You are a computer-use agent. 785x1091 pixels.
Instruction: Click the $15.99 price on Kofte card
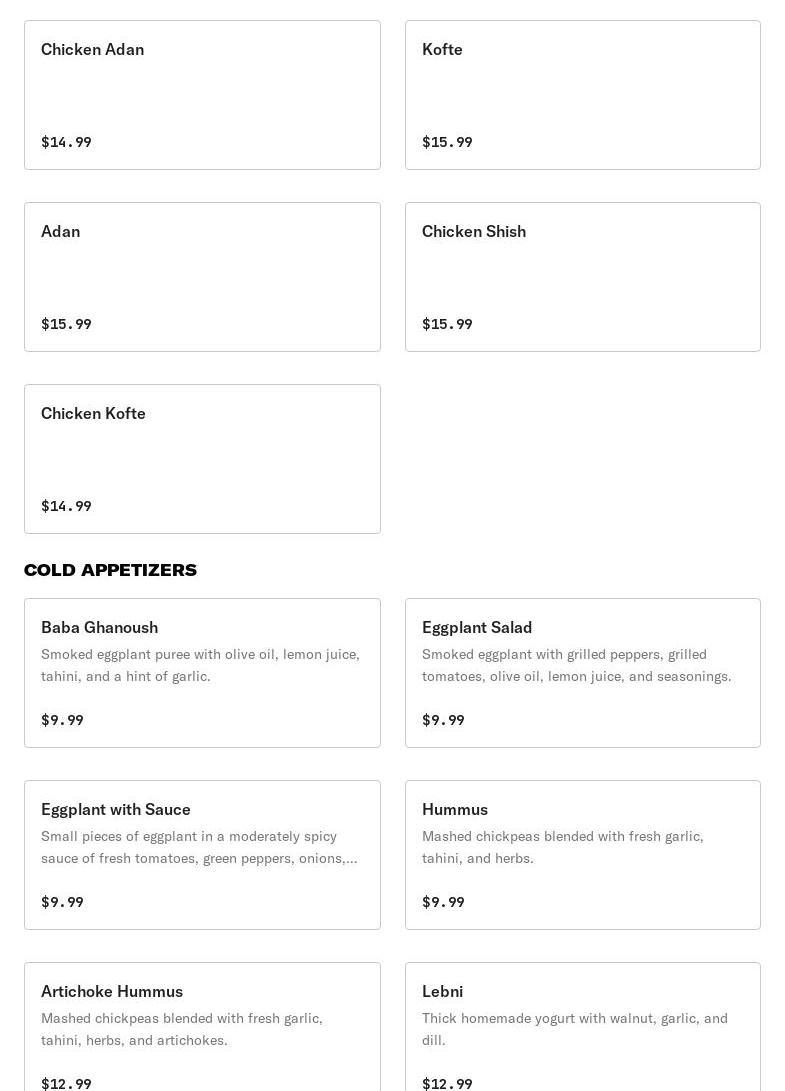447,142
